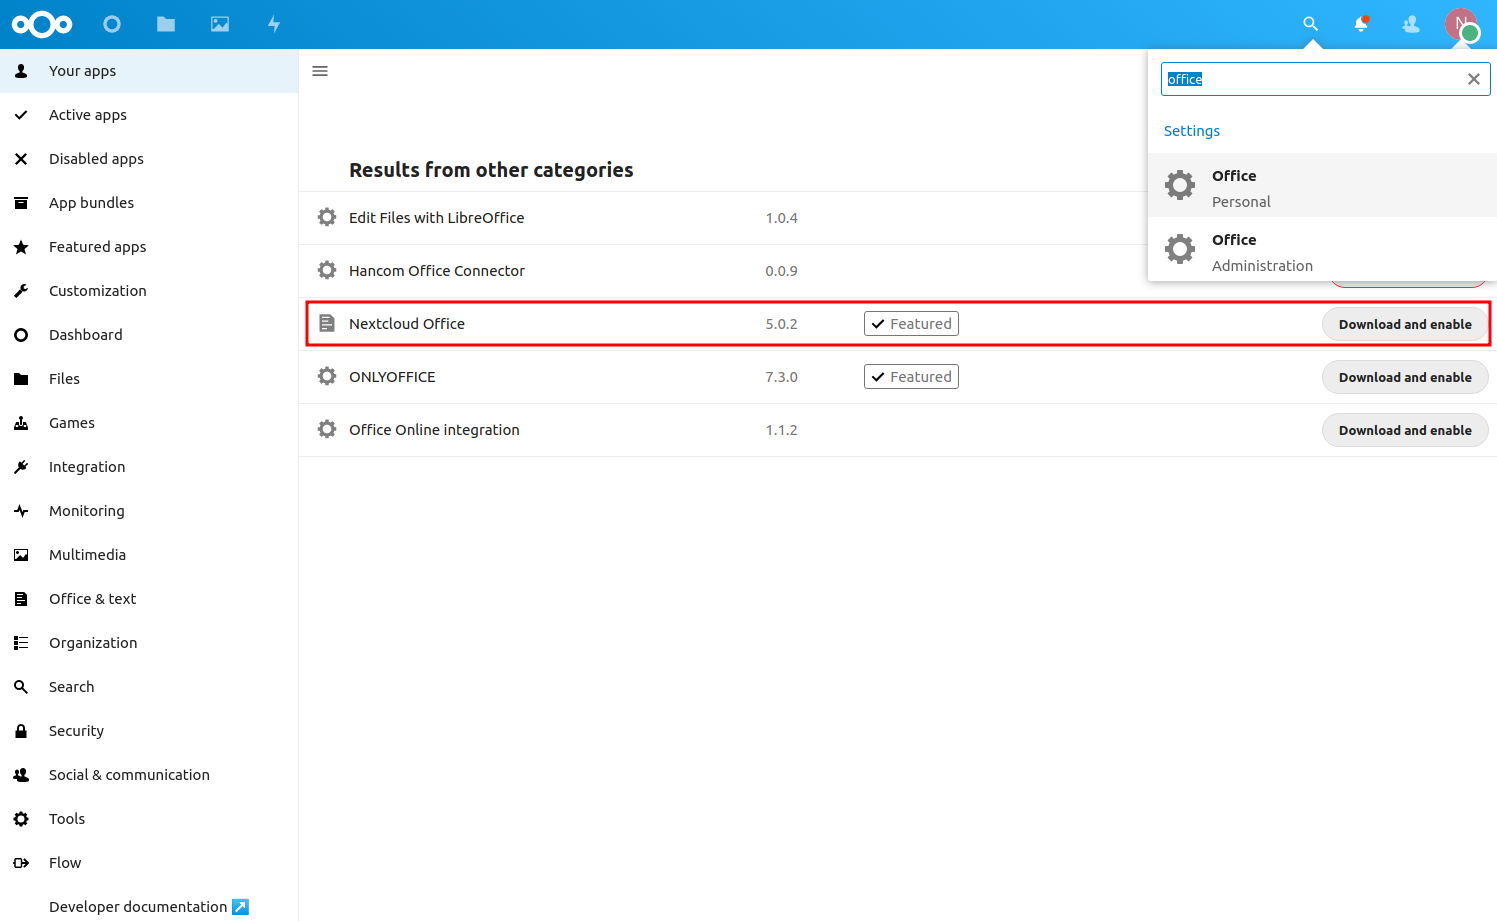This screenshot has width=1497, height=921.
Task: Open Office Administration settings result
Action: click(1322, 249)
